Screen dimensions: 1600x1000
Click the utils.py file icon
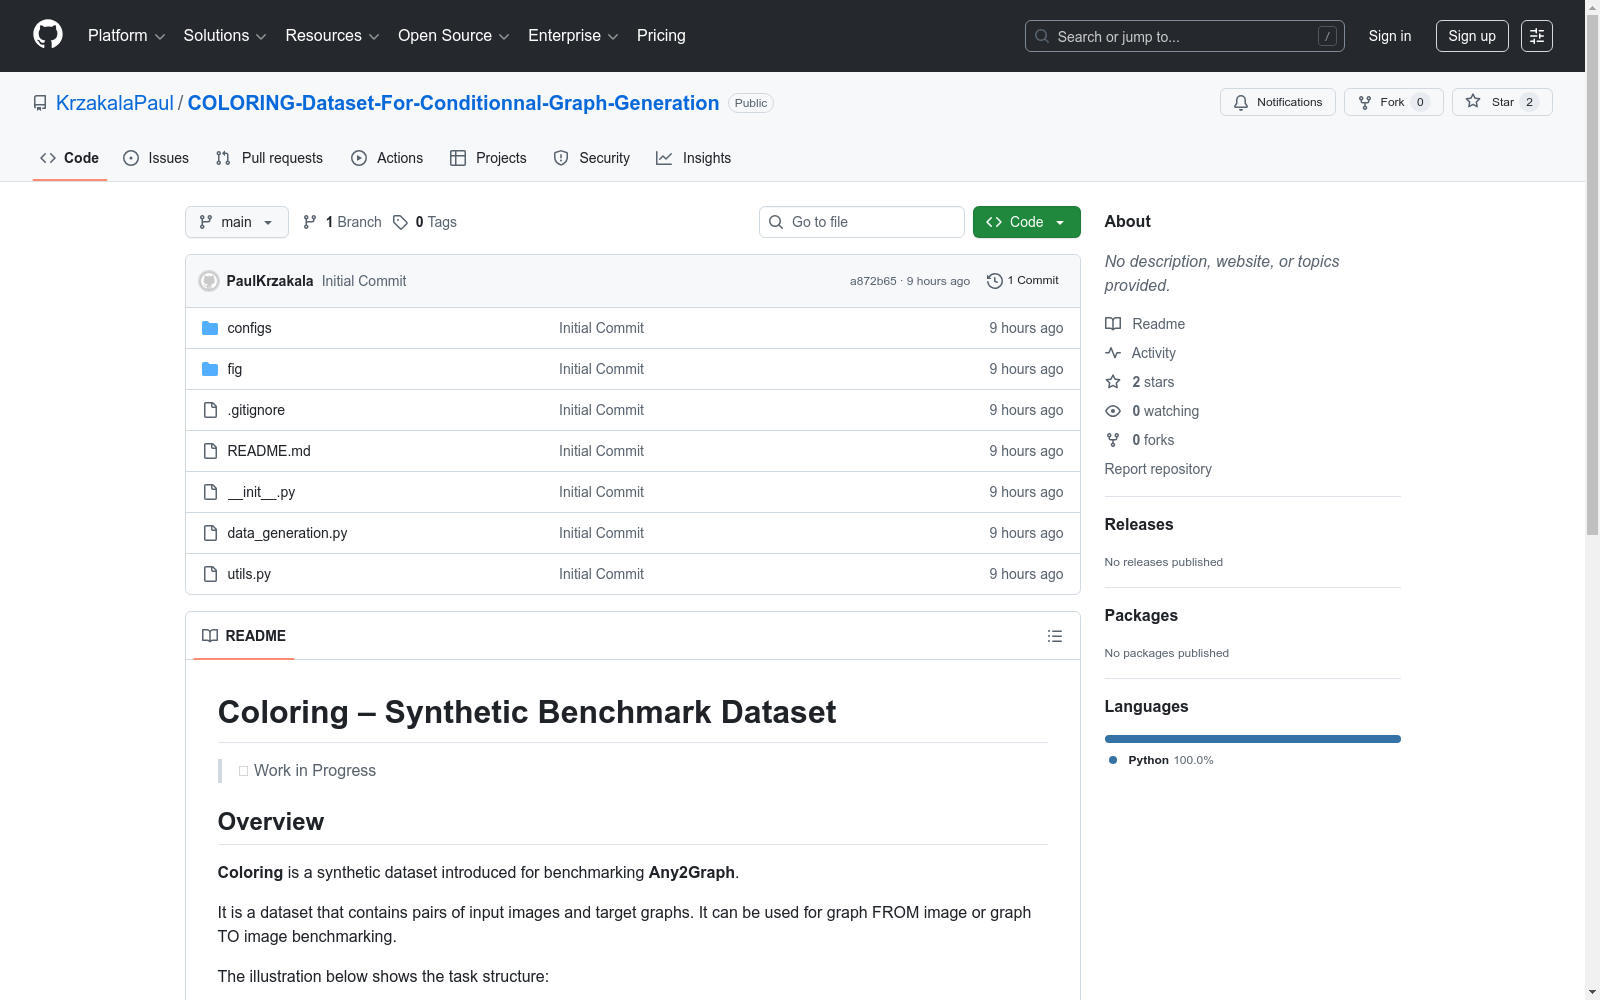click(x=210, y=574)
